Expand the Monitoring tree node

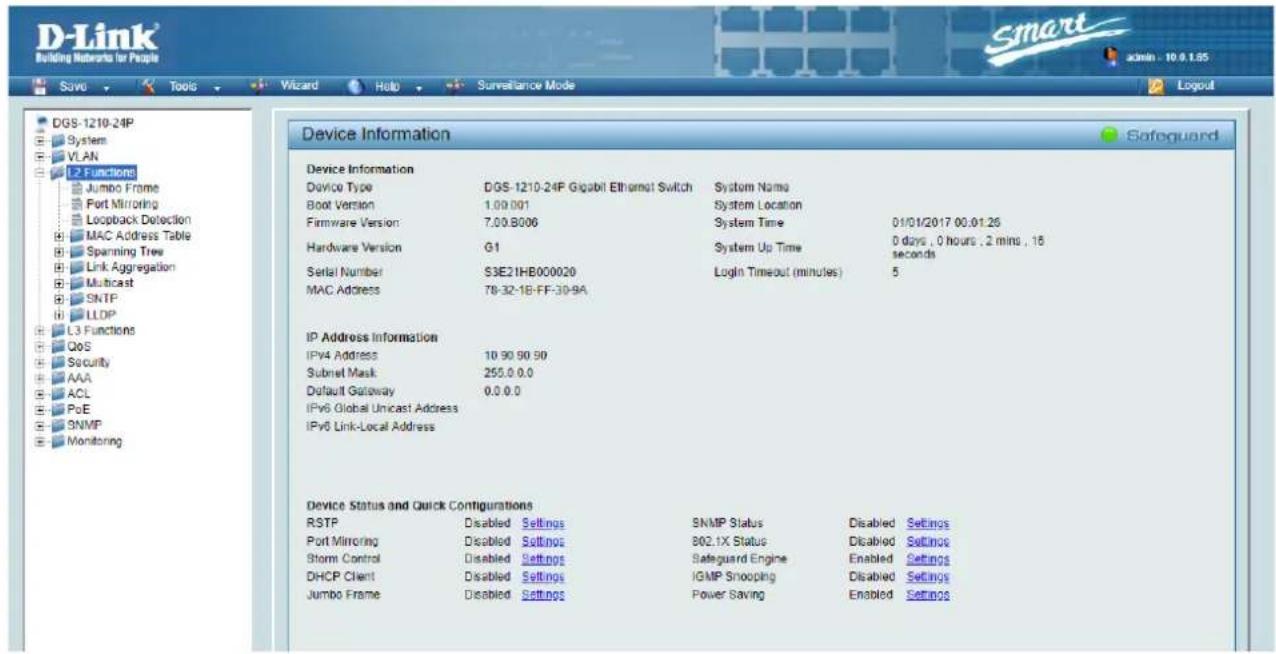[x=41, y=441]
